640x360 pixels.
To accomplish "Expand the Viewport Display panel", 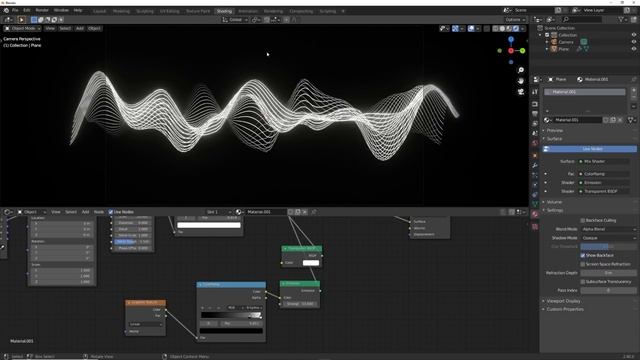I will click(x=563, y=301).
